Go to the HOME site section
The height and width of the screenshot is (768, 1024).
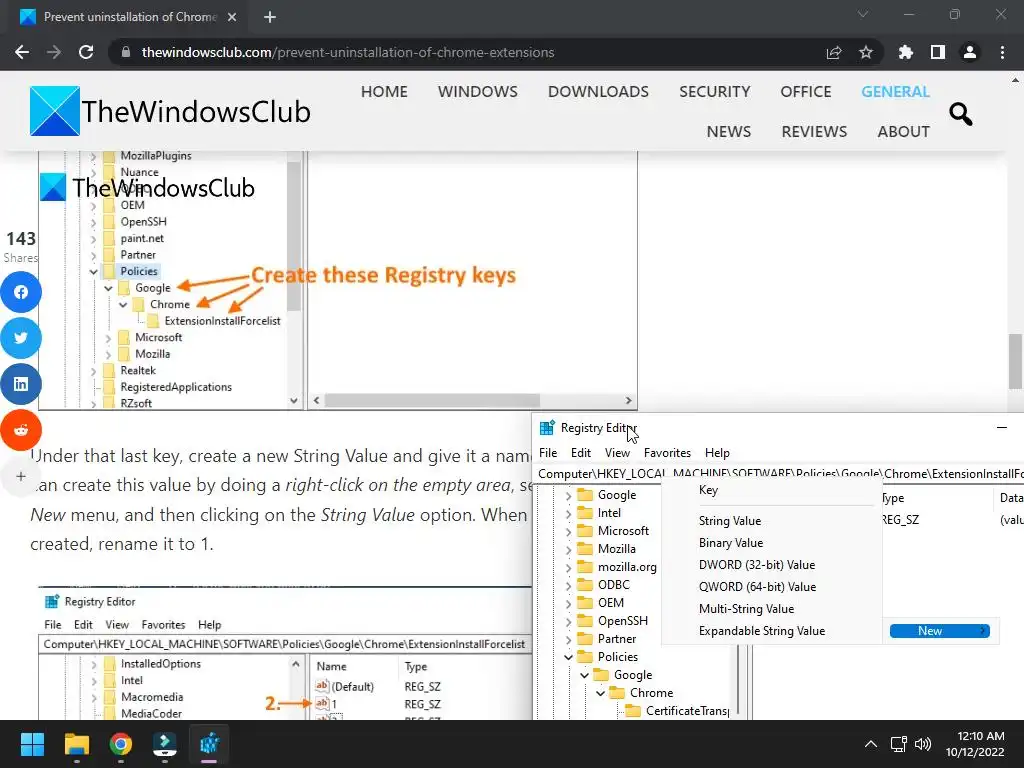click(x=384, y=91)
